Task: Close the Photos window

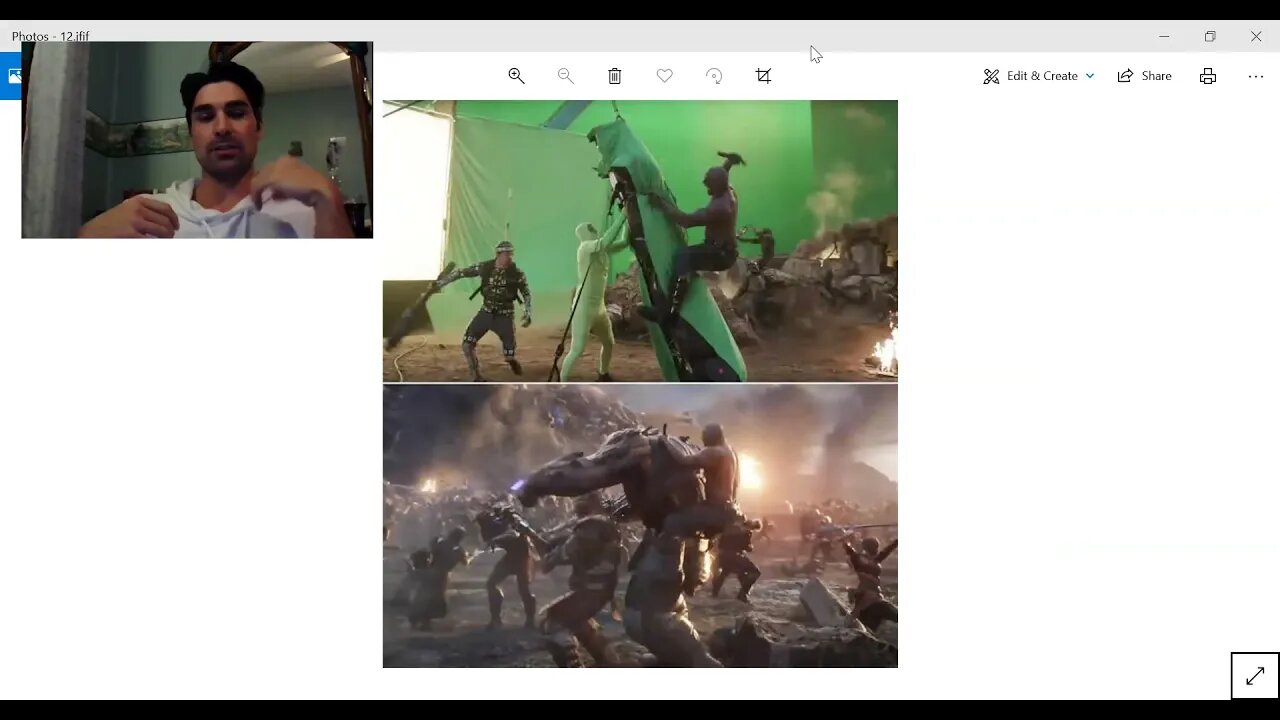Action: [x=1256, y=36]
